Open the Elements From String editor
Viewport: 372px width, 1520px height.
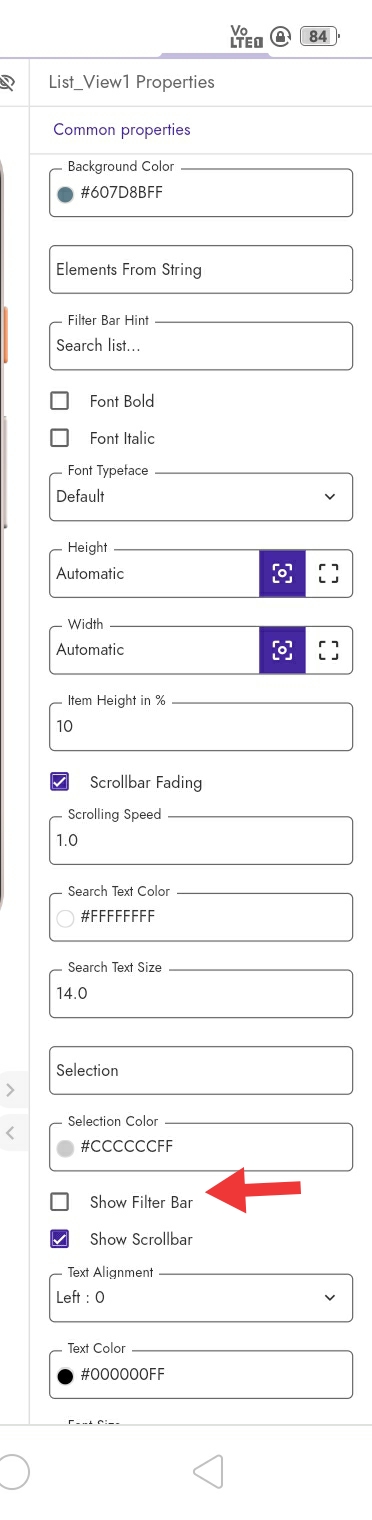(x=201, y=269)
